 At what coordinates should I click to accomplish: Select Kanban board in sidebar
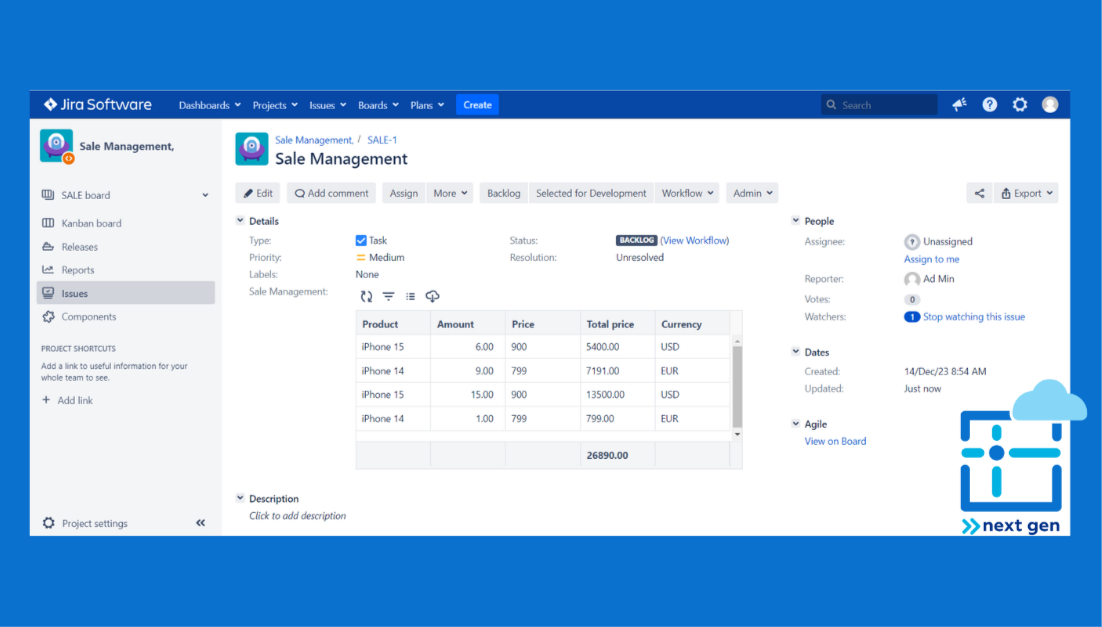click(126, 223)
